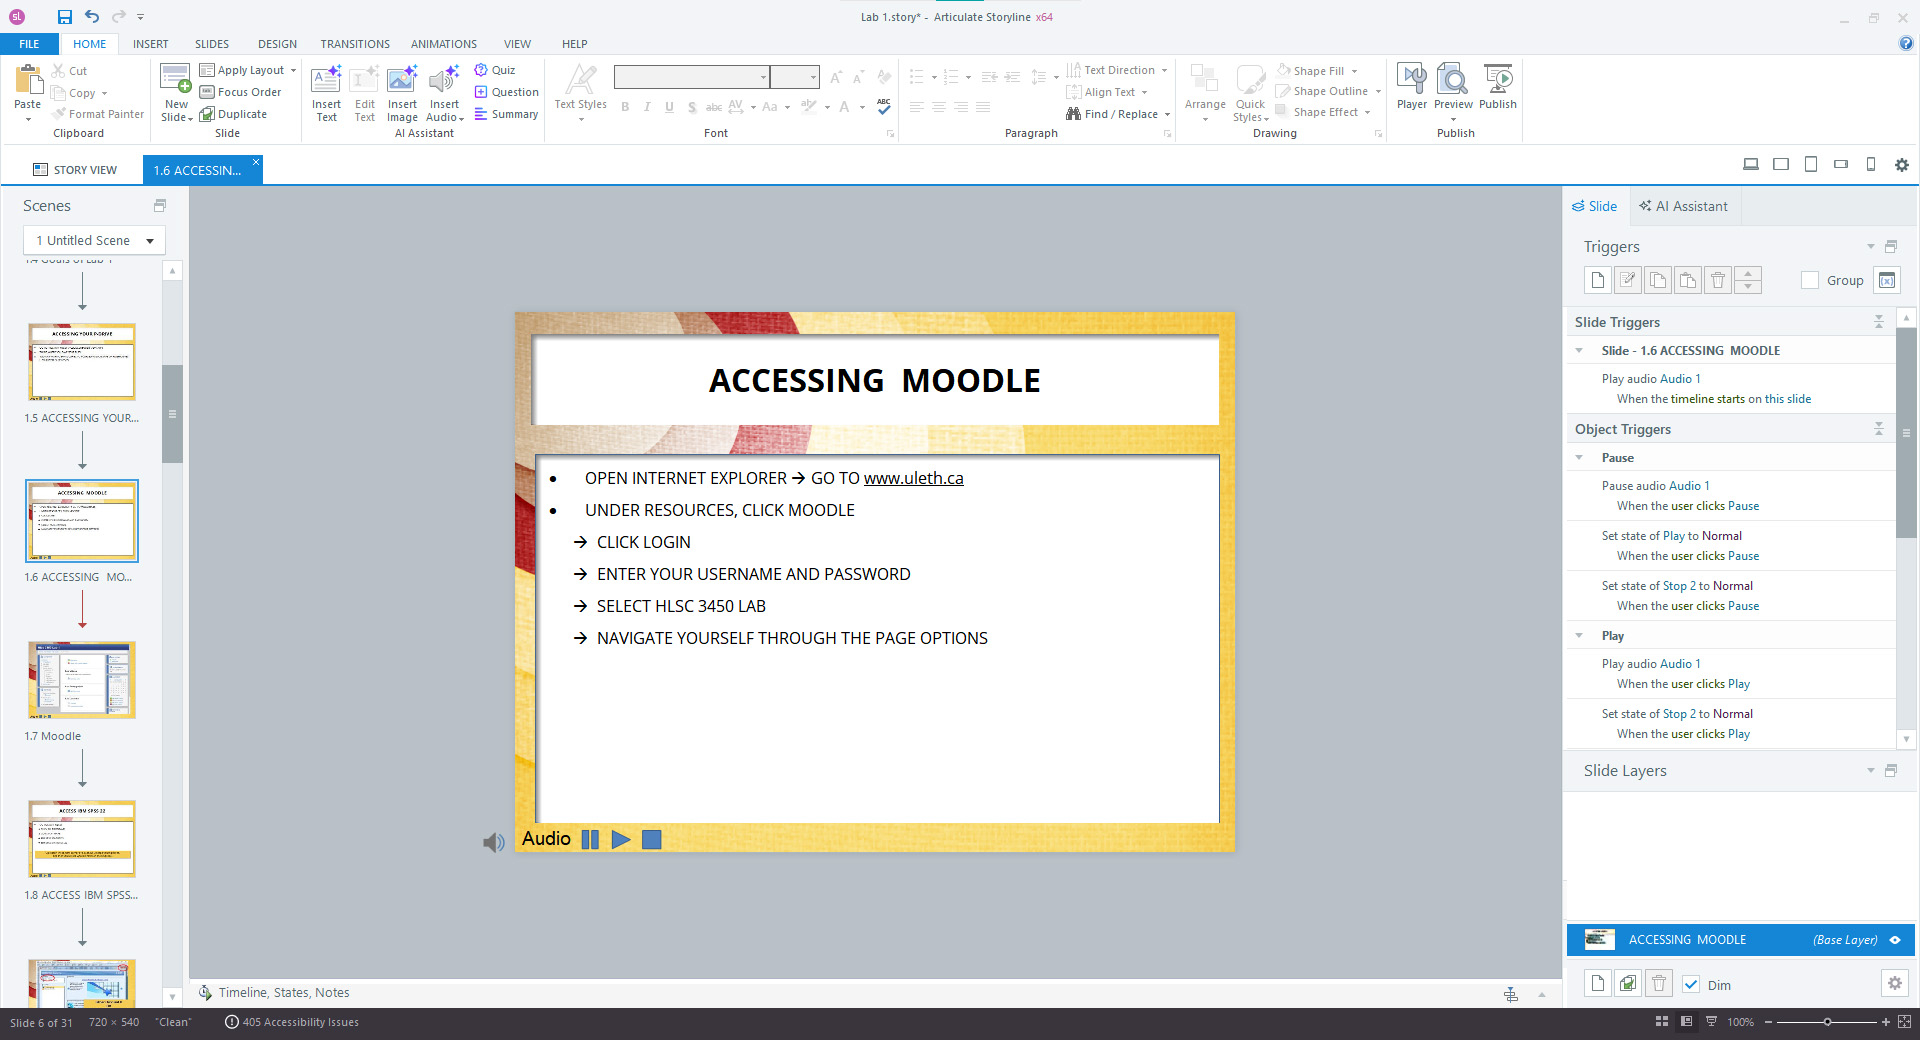Delete the selected trigger
This screenshot has height=1040, width=1920.
point(1717,280)
